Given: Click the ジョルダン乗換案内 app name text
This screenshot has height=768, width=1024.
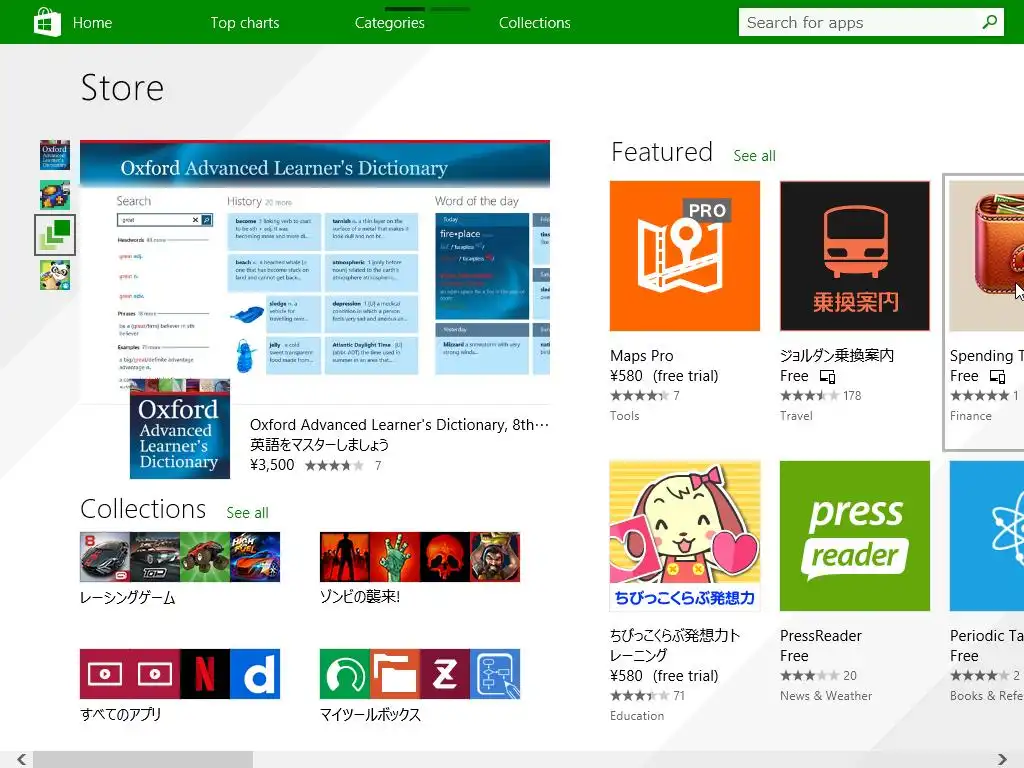Looking at the screenshot, I should coord(837,355).
